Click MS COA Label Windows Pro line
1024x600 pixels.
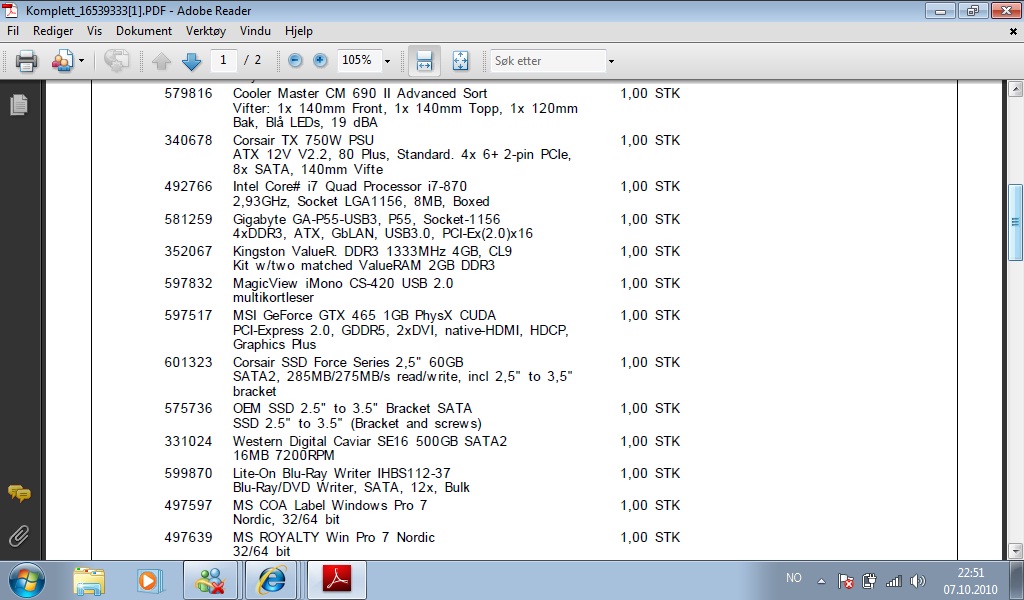[x=330, y=505]
